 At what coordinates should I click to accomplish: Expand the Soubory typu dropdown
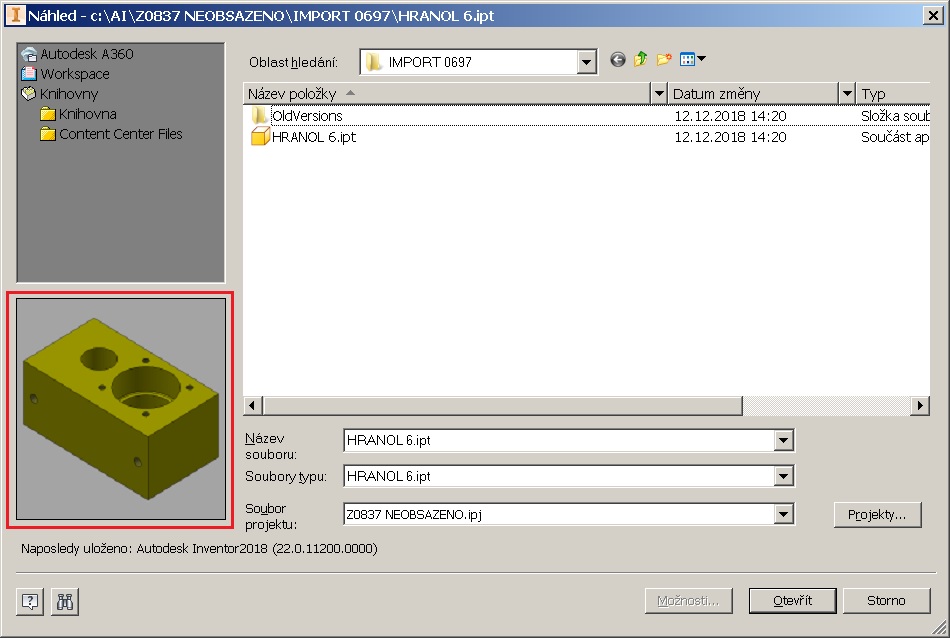point(784,476)
